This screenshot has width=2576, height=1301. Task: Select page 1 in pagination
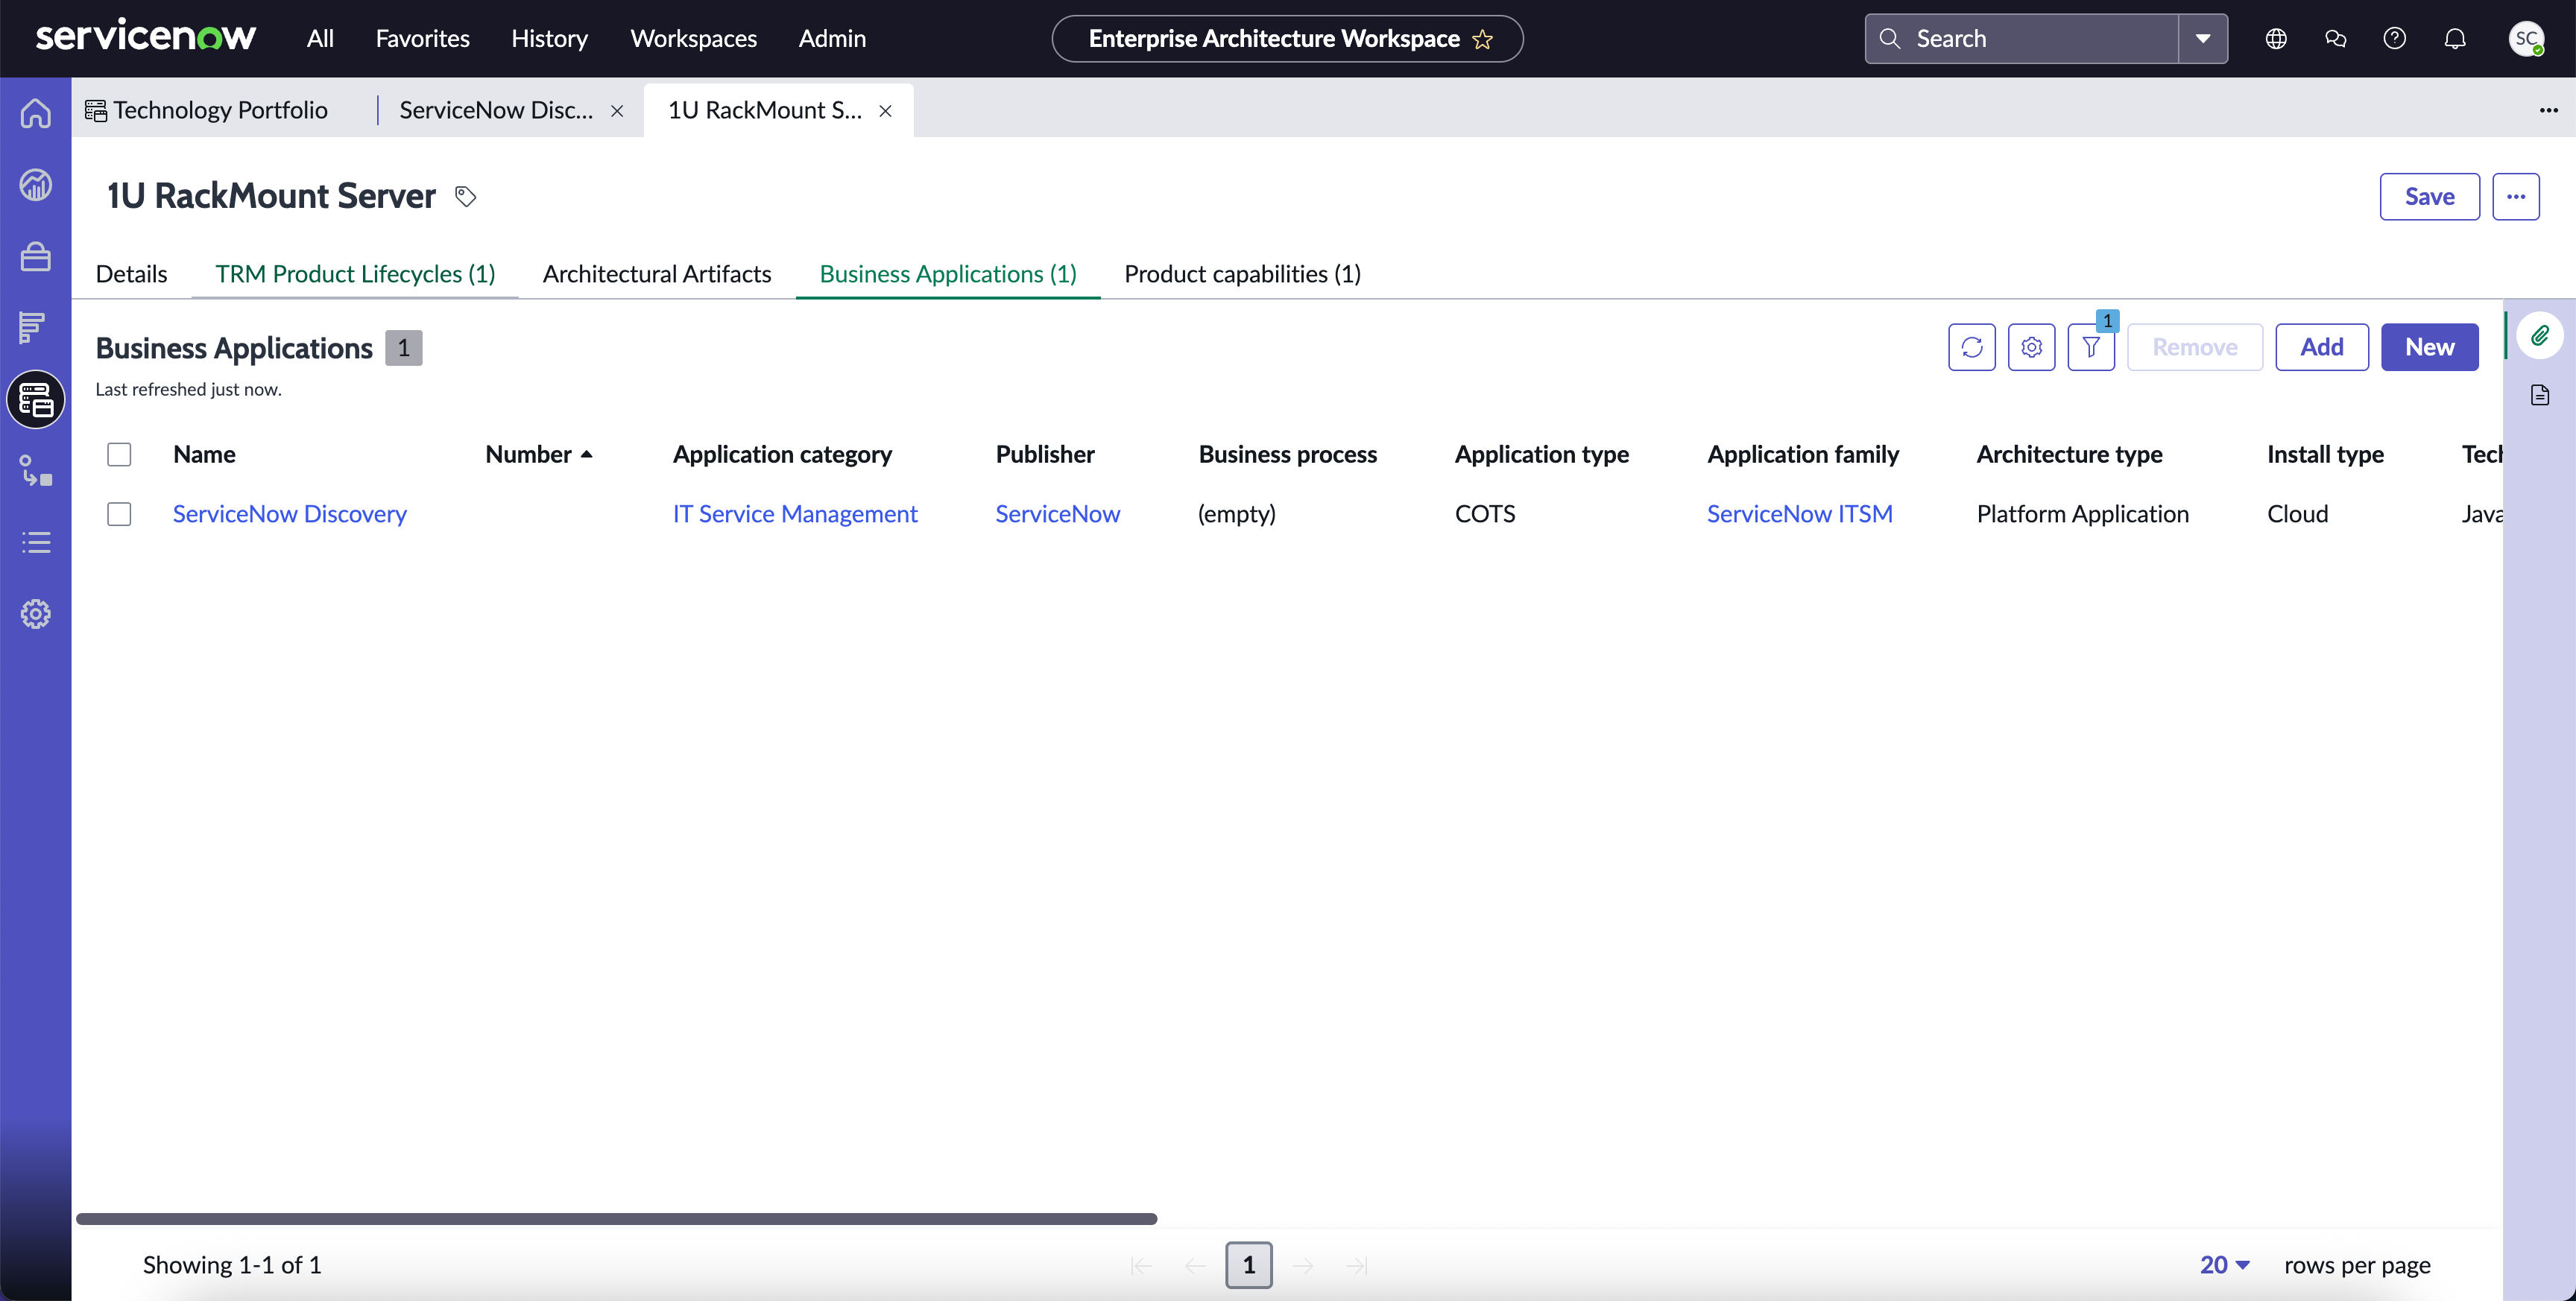(x=1249, y=1266)
